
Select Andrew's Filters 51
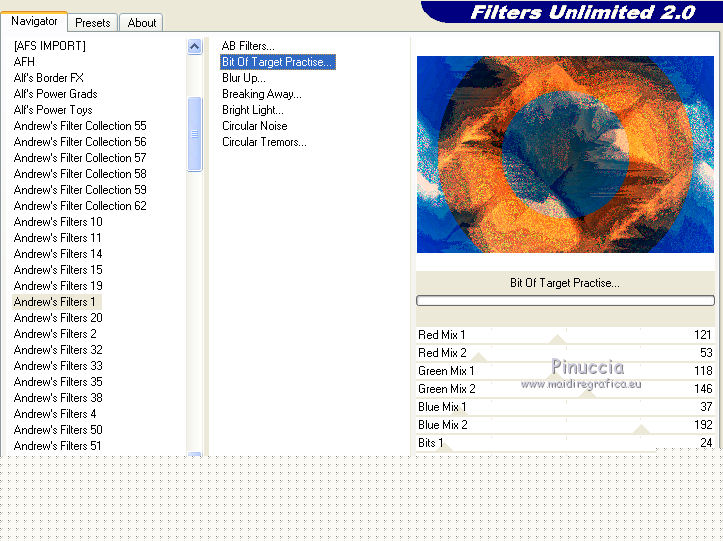pyautogui.click(x=58, y=446)
